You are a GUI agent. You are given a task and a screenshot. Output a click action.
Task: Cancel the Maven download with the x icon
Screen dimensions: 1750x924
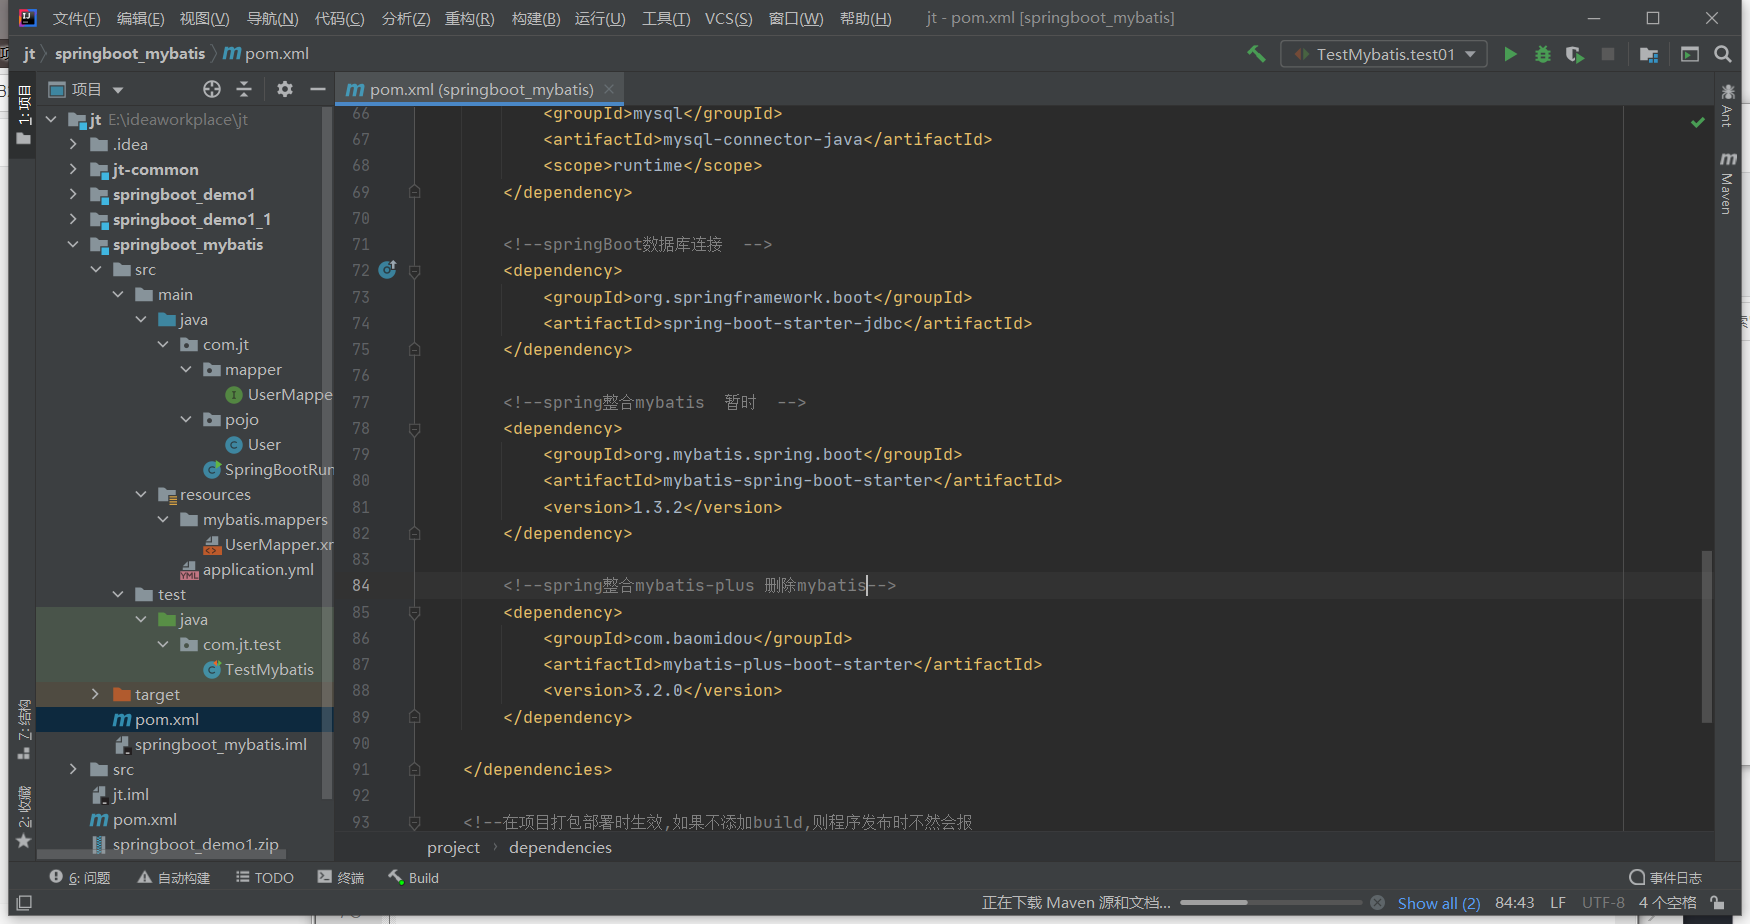(1377, 902)
